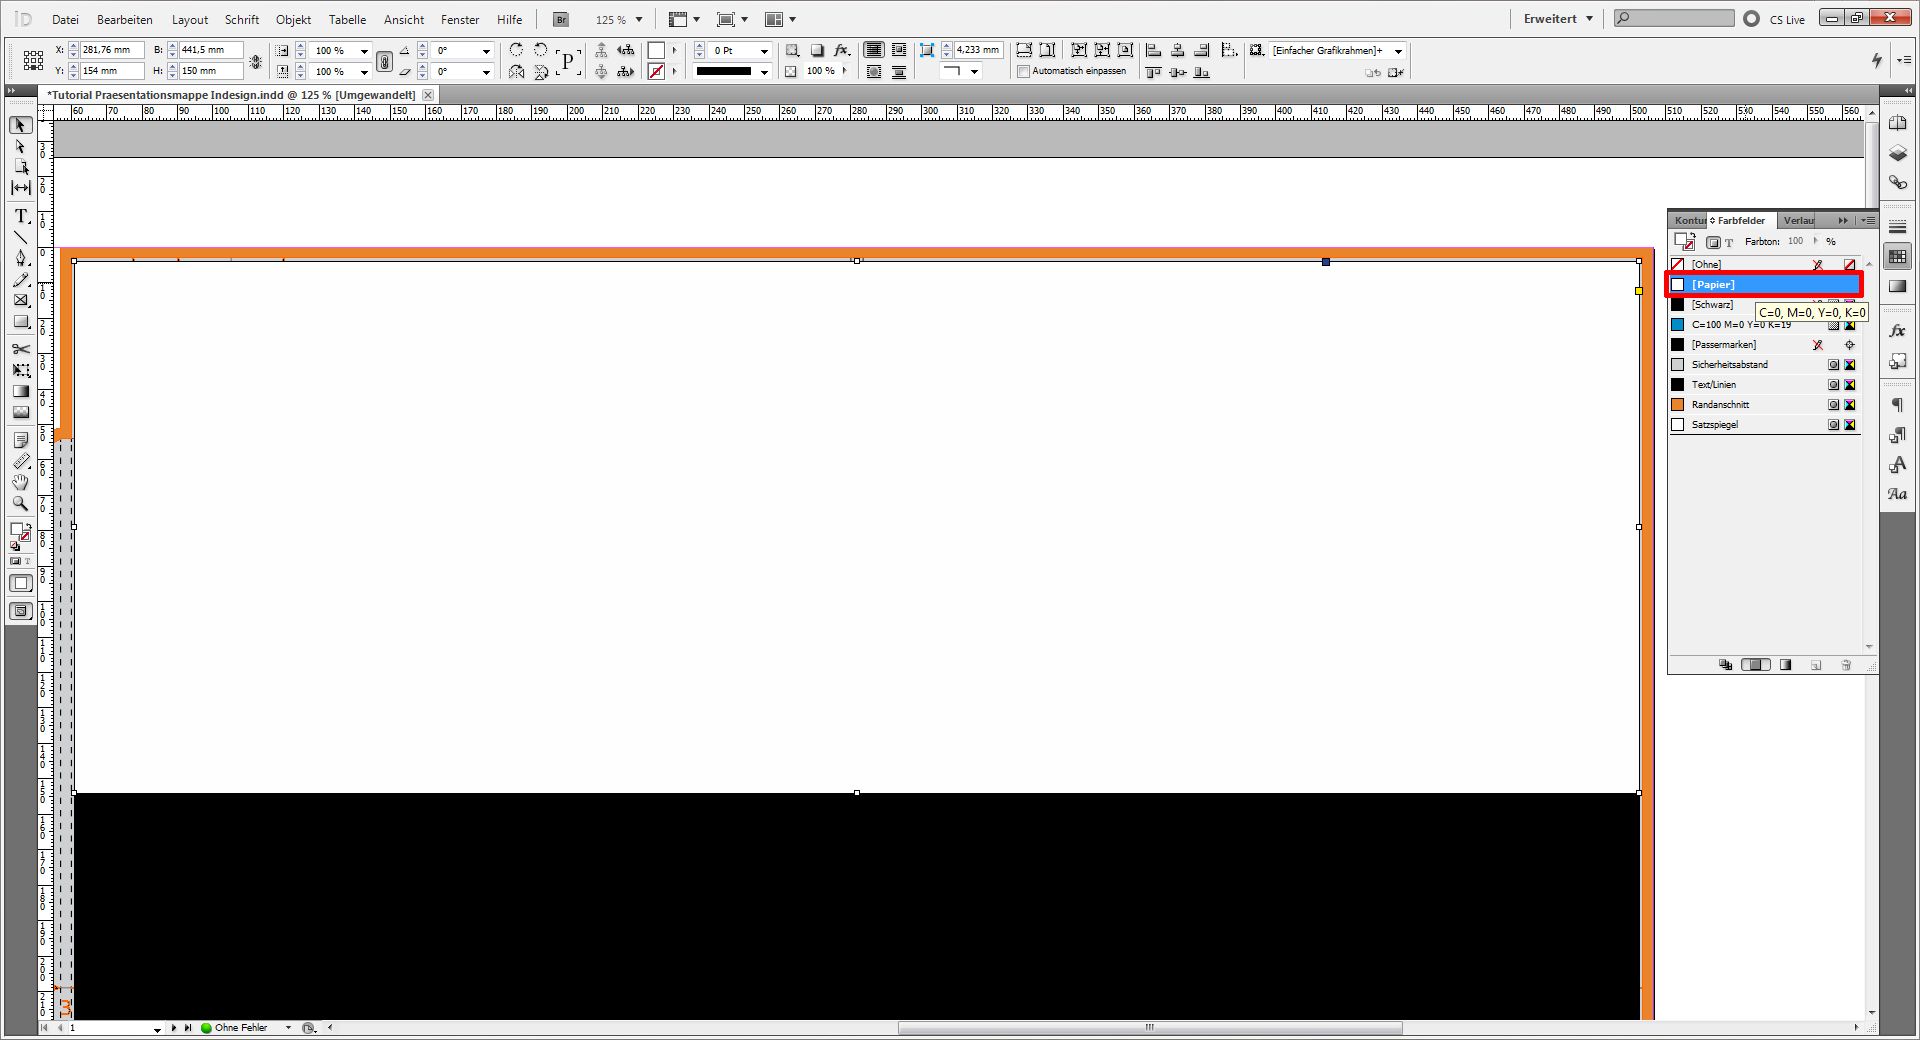Viewport: 1920px width, 1040px height.
Task: Open the zoom level dropdown showing 125%
Action: [x=636, y=19]
